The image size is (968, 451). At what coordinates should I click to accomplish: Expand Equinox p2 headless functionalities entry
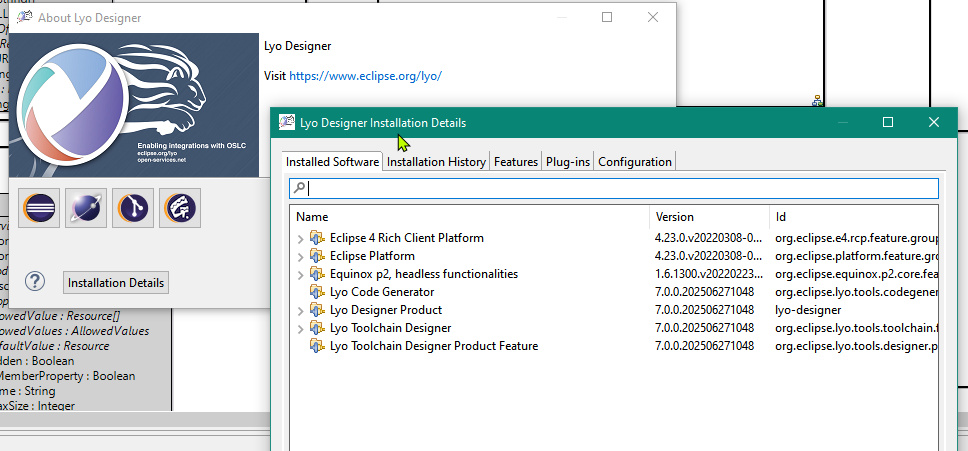click(301, 275)
